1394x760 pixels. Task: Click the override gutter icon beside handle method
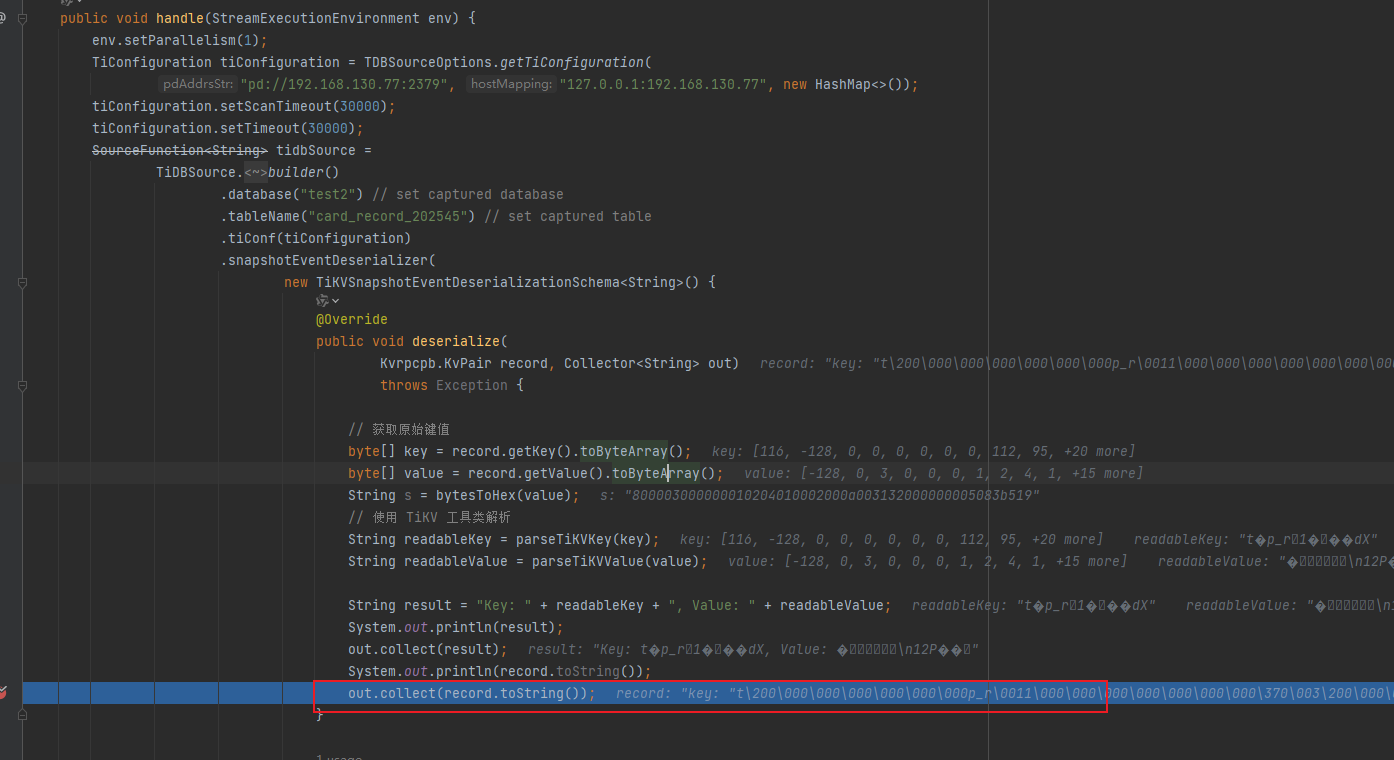point(3,18)
